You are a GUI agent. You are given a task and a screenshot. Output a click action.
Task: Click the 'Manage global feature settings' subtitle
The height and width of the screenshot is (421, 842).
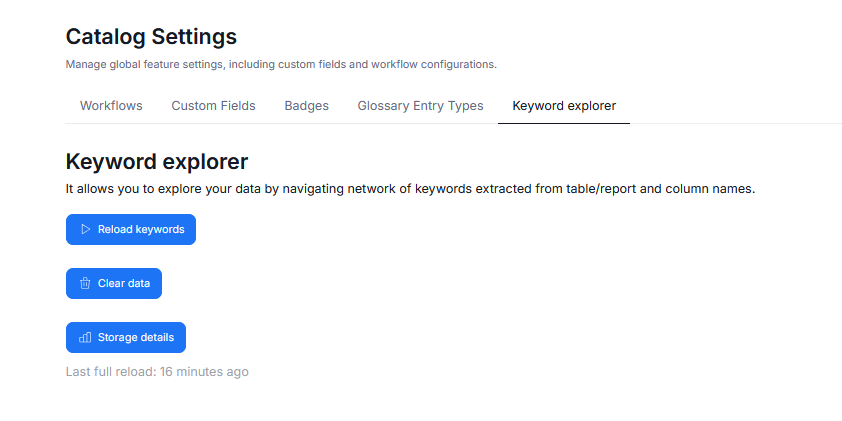click(281, 64)
